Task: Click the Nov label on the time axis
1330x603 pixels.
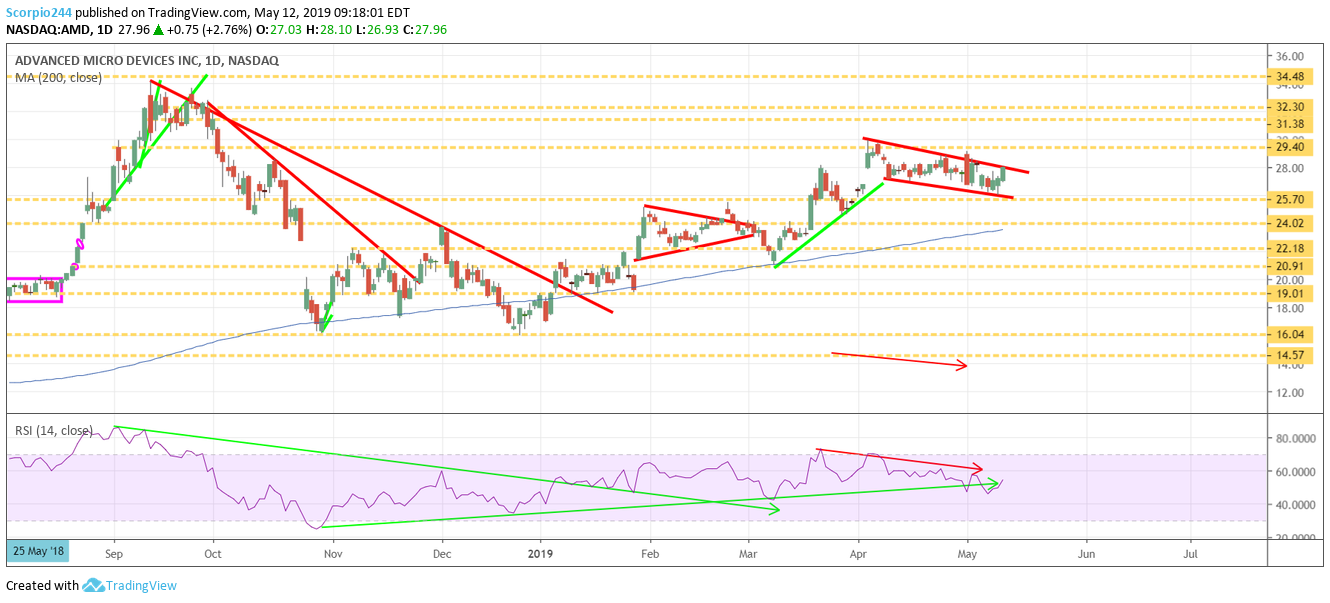Action: coord(333,552)
